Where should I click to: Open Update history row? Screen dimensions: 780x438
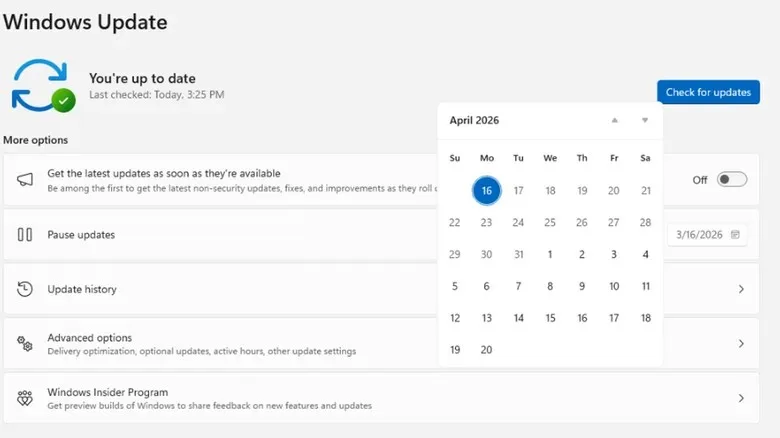381,289
